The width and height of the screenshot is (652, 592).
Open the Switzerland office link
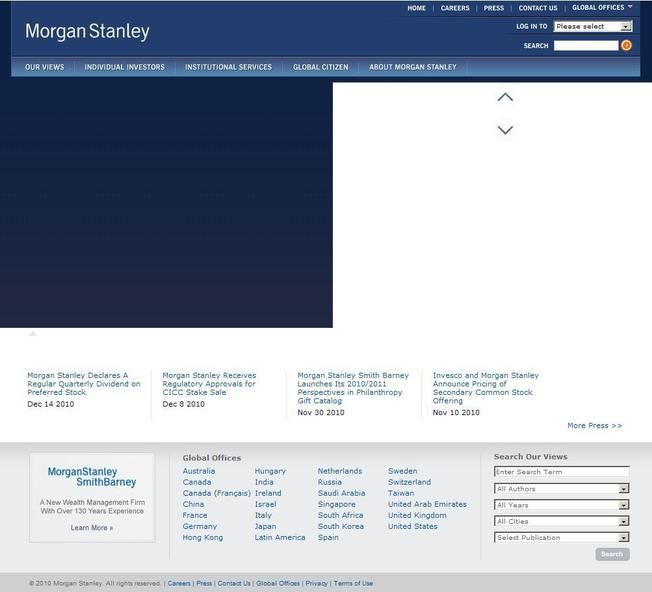pos(410,482)
